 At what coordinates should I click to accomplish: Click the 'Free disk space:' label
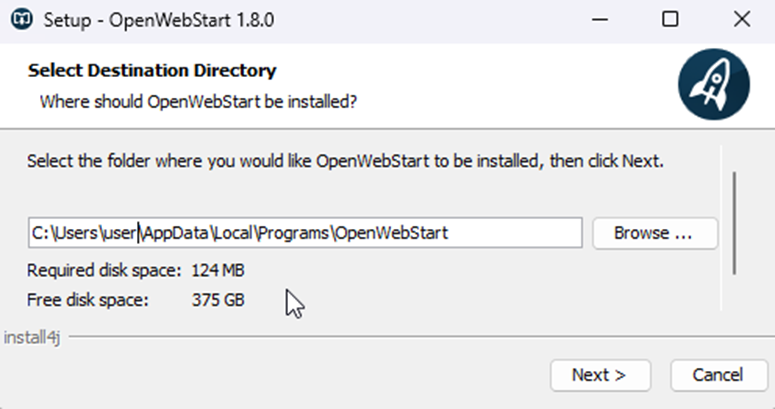(87, 300)
